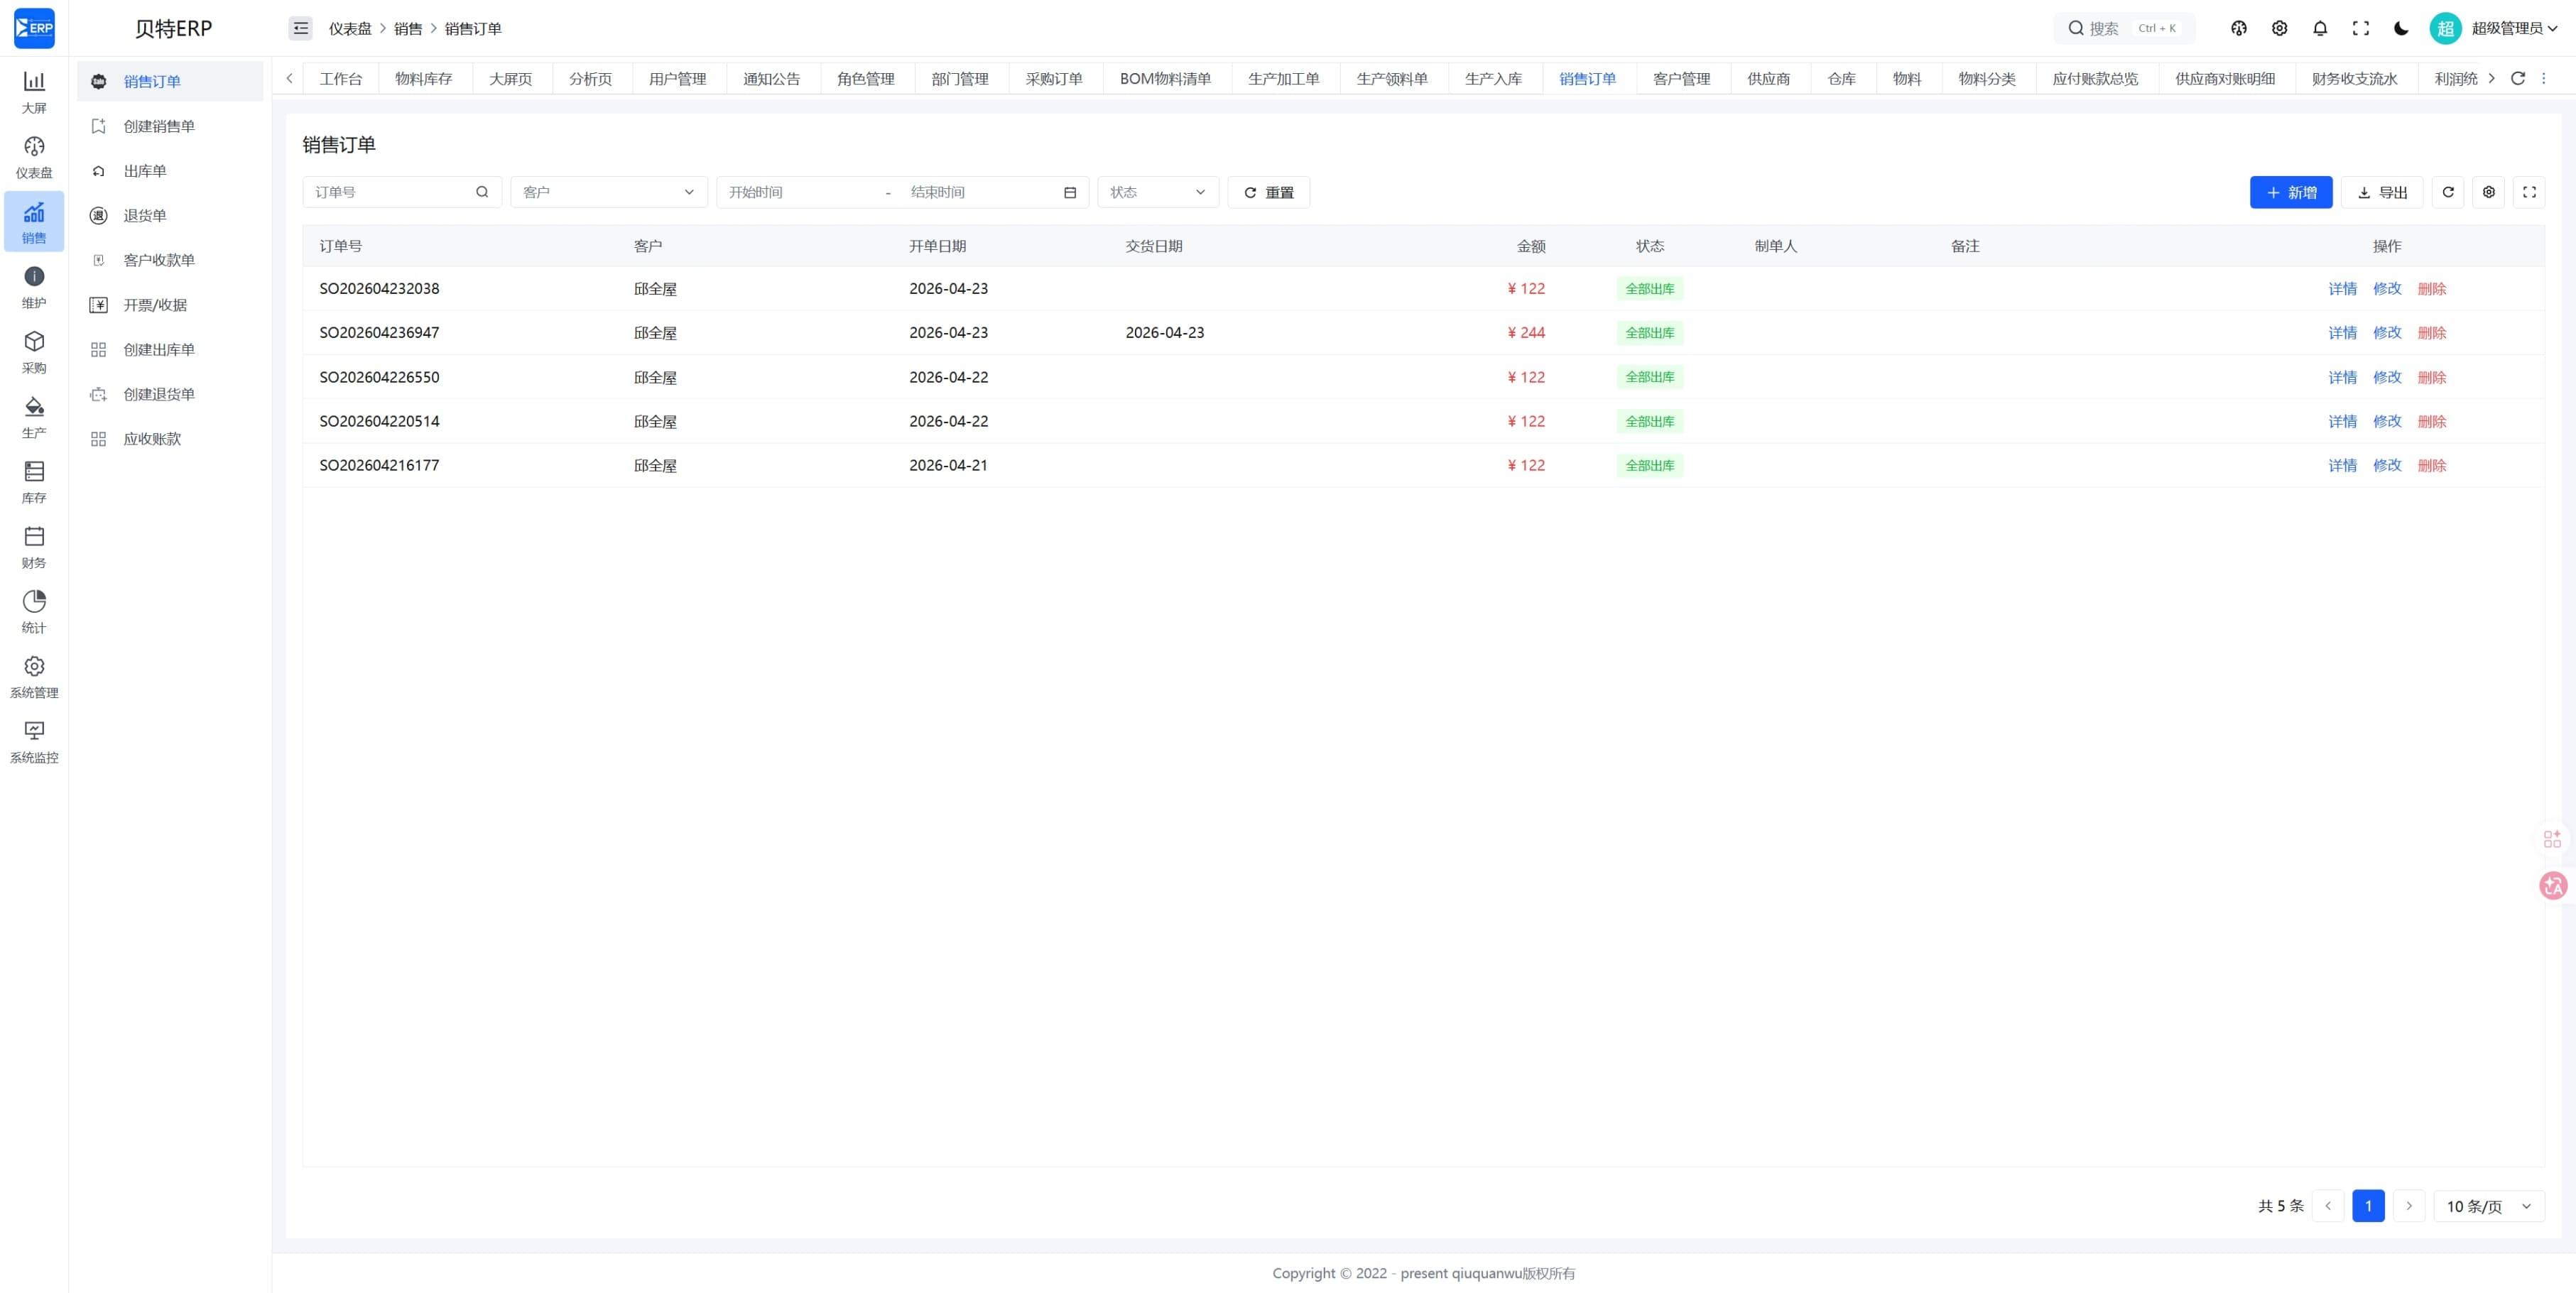Open the 采购 purchasing module

click(34, 351)
